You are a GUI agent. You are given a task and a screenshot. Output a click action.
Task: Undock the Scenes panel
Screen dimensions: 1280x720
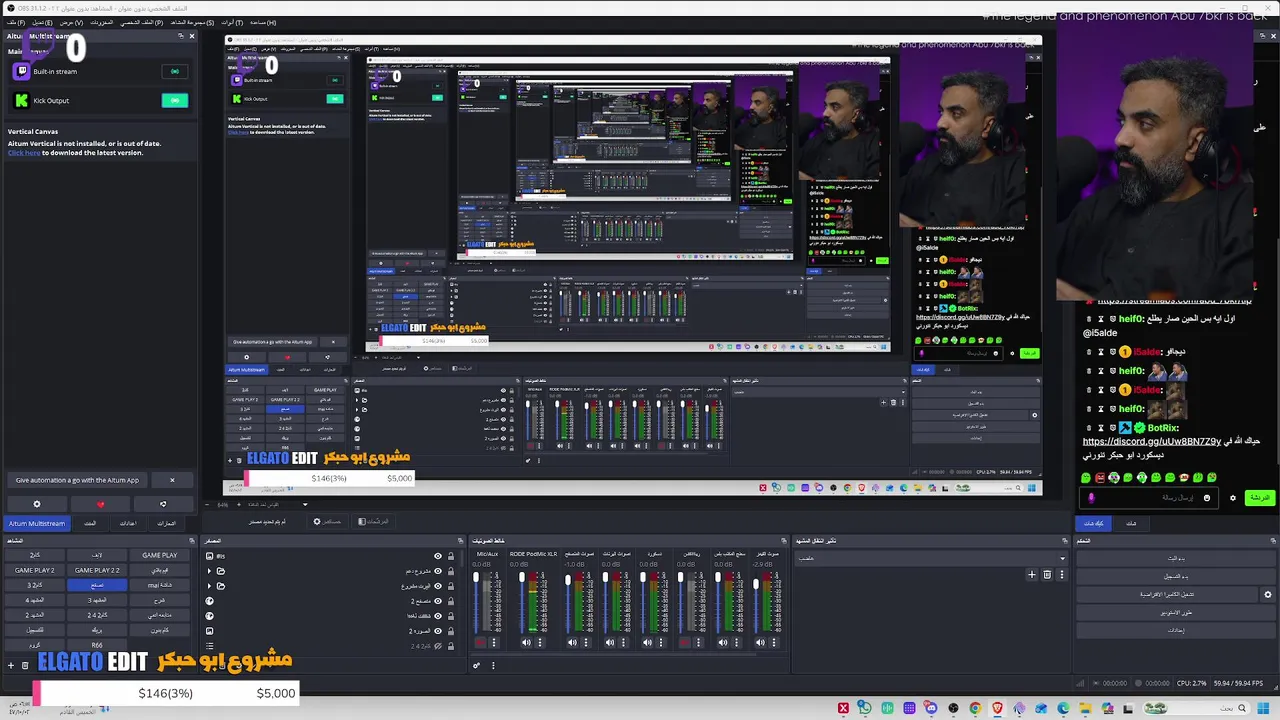pyautogui.click(x=193, y=541)
